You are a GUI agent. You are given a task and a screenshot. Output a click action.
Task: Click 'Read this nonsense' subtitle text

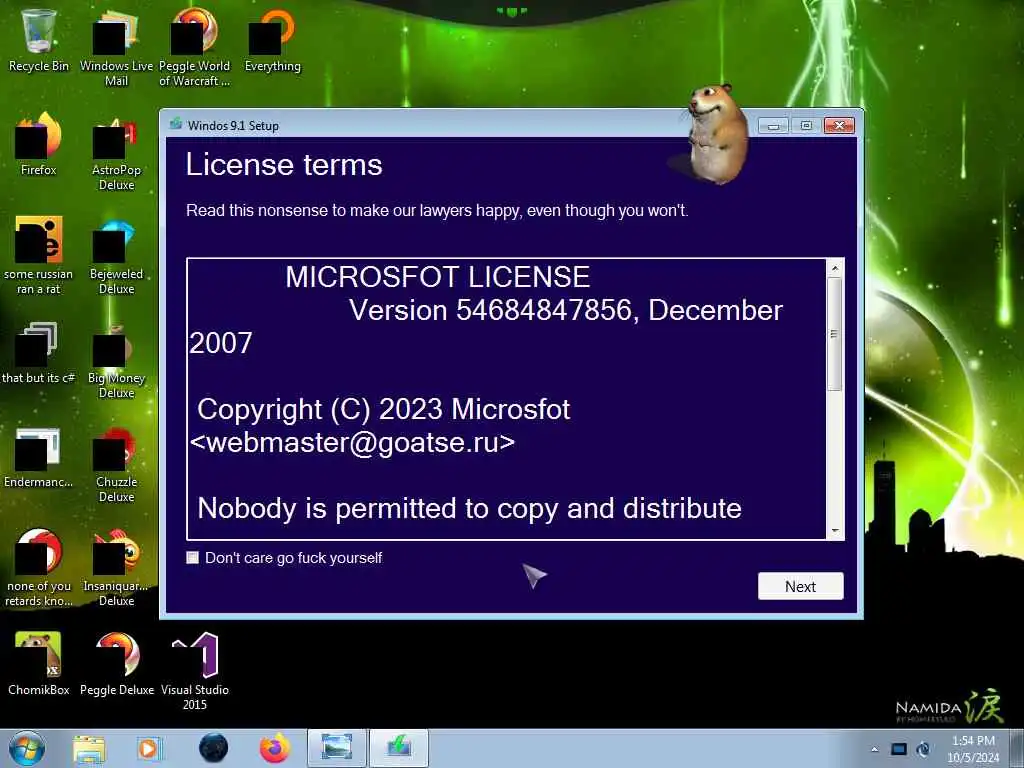437,210
